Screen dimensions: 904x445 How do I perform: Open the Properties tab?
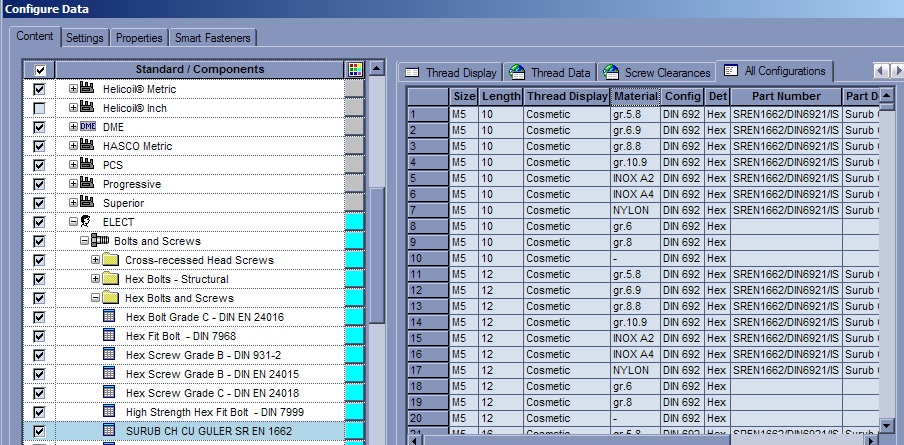click(139, 37)
